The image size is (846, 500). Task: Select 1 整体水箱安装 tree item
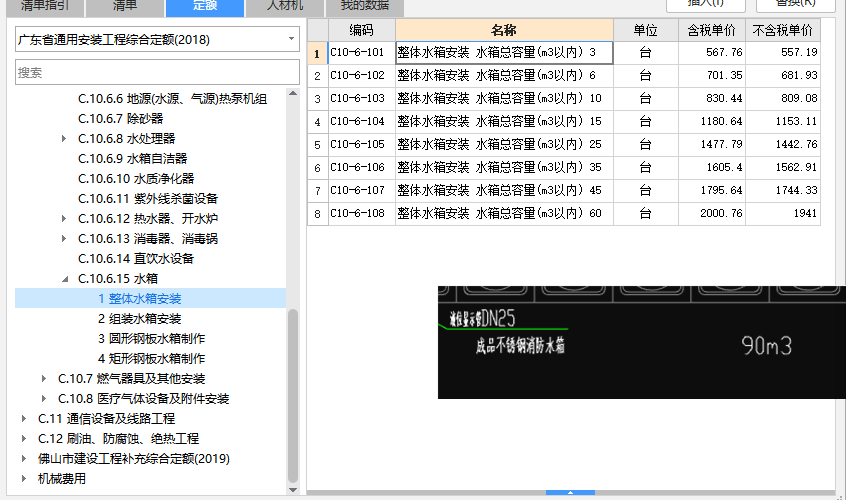point(140,298)
